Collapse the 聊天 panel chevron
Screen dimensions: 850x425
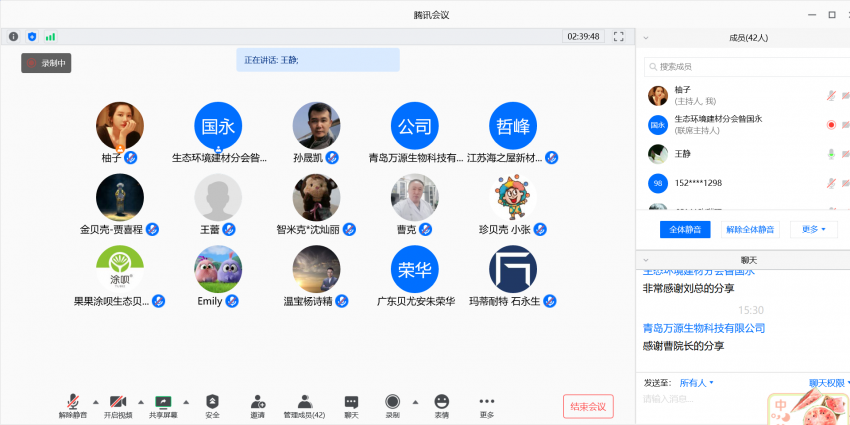[646, 260]
